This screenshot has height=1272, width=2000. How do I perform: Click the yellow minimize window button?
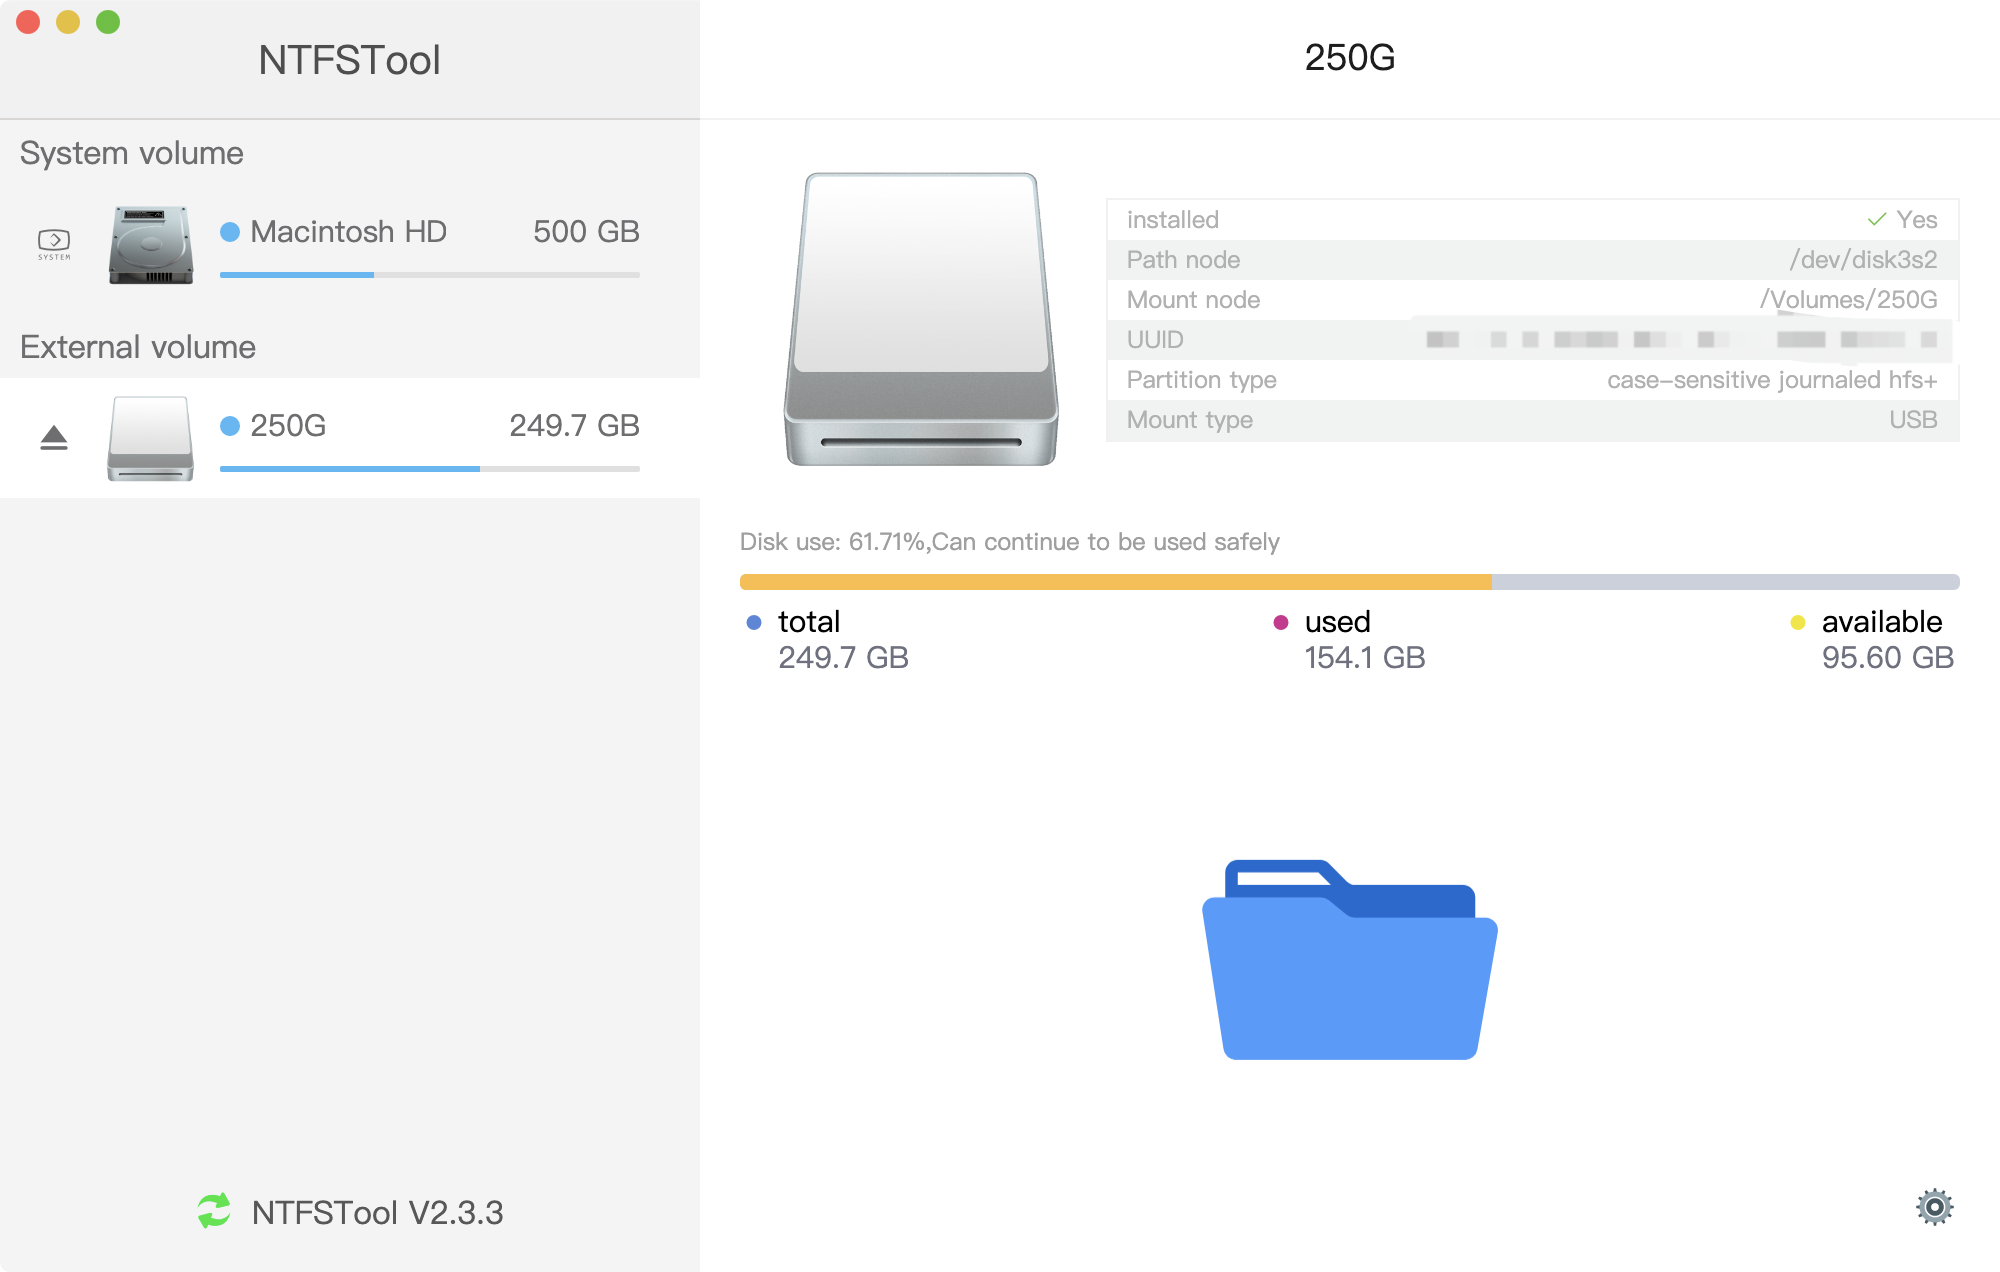[68, 22]
